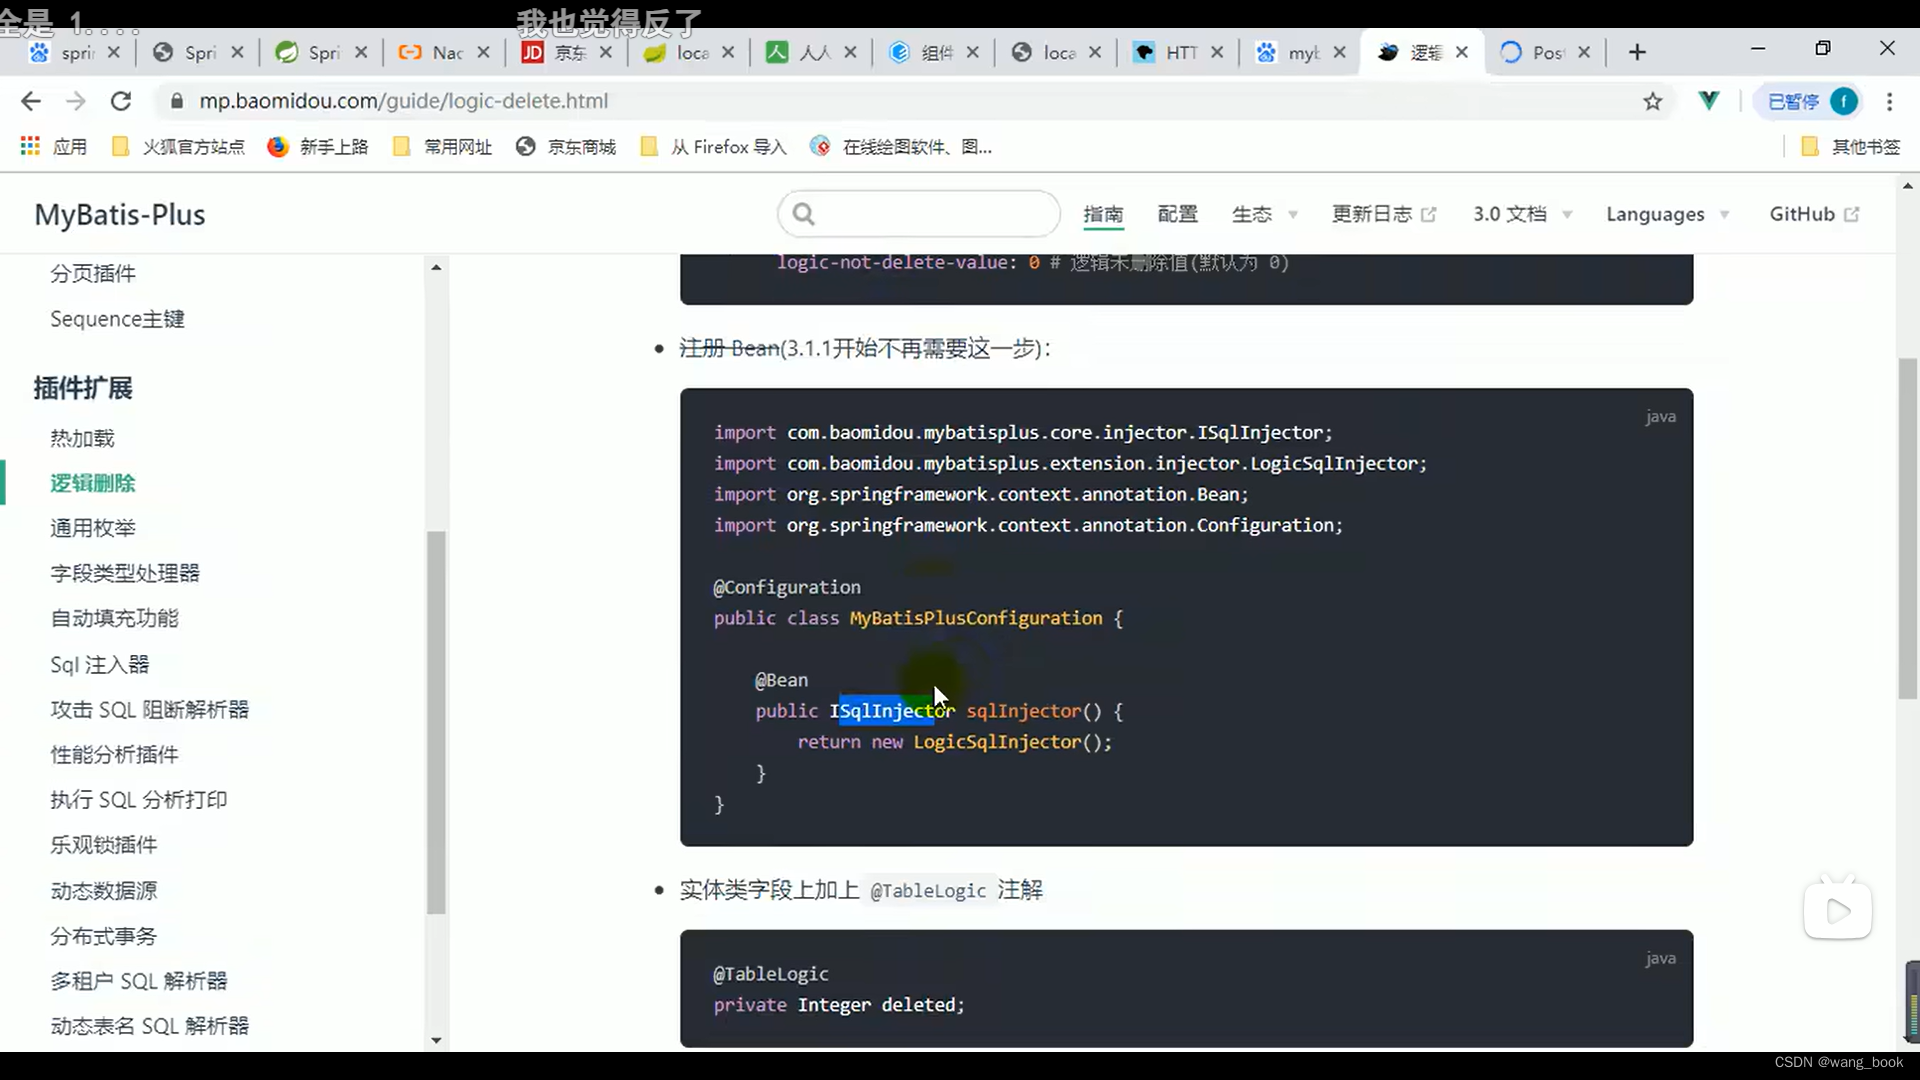1920x1080 pixels.
Task: Click the video play button overlay
Action: pyautogui.click(x=1838, y=910)
